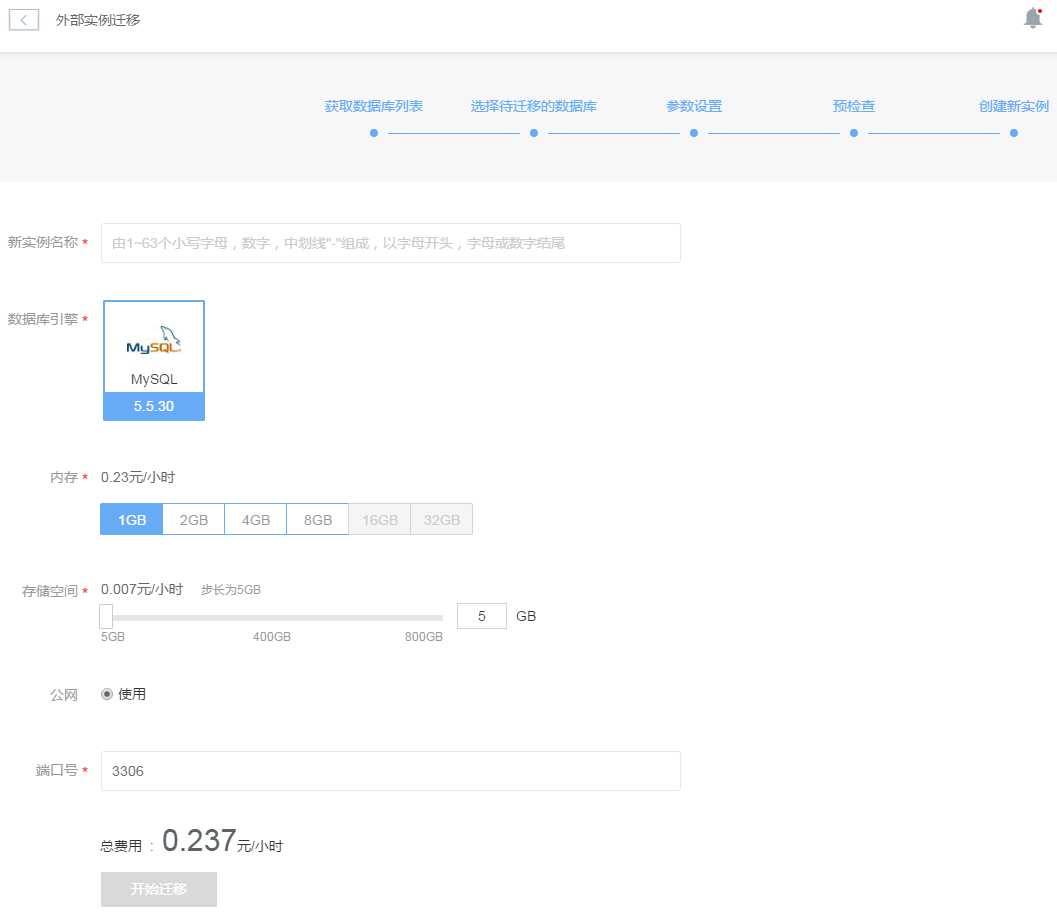The width and height of the screenshot is (1057, 914).
Task: Click the new instance name input field
Action: coord(390,242)
